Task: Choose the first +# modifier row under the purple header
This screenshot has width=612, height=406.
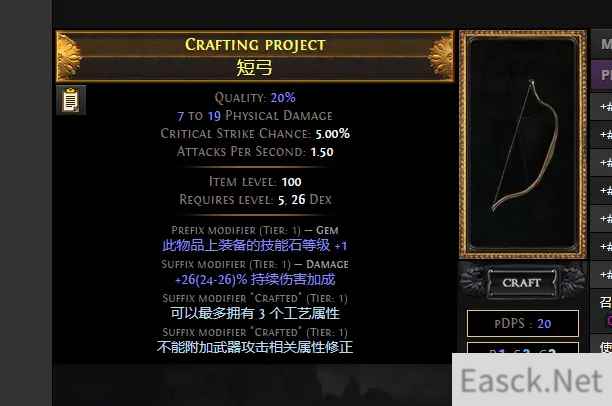Action: point(601,107)
